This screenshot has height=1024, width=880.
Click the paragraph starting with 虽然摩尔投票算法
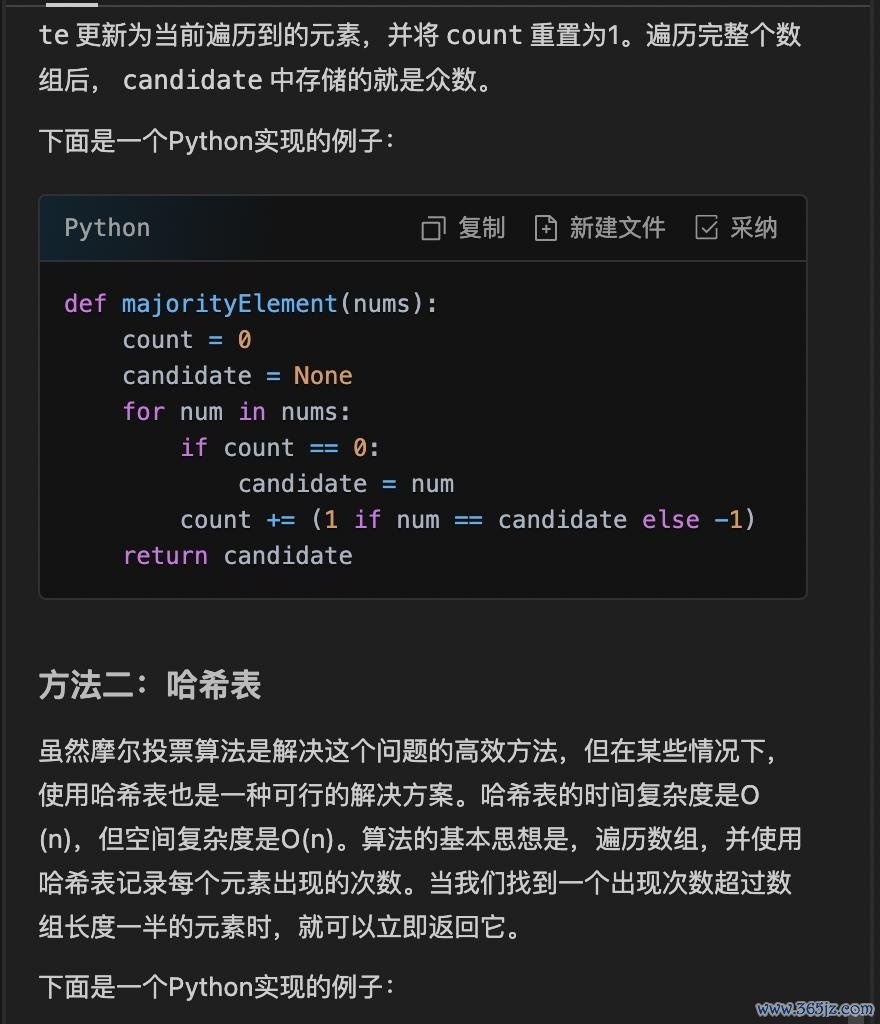420,839
